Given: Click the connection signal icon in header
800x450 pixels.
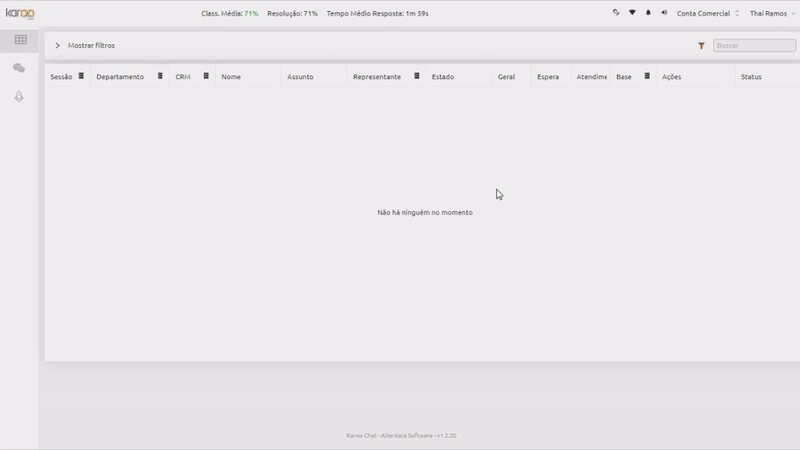Looking at the screenshot, I should tap(632, 13).
